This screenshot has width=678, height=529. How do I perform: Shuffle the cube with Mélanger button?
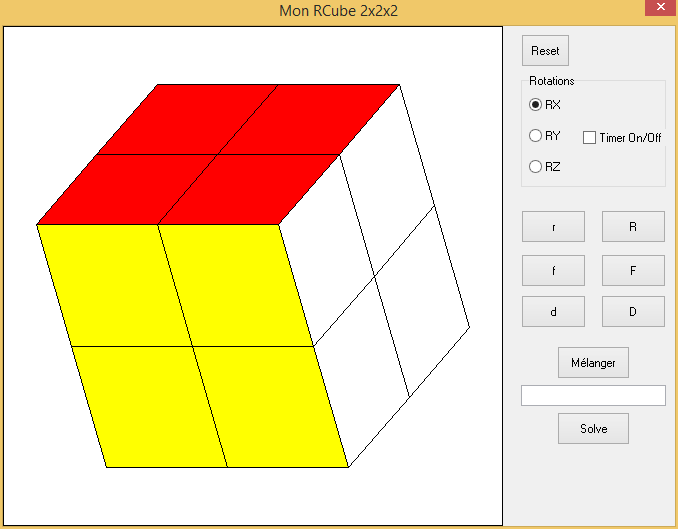[593, 362]
